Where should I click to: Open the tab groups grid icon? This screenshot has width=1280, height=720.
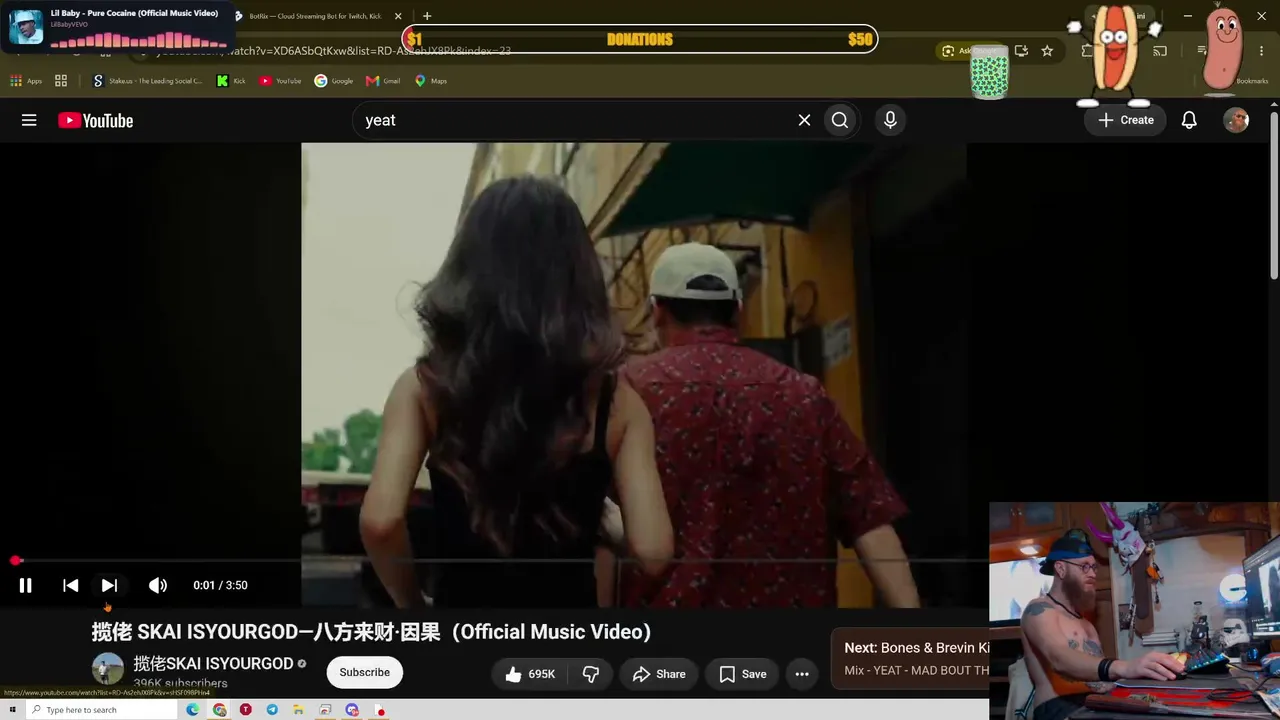(61, 81)
